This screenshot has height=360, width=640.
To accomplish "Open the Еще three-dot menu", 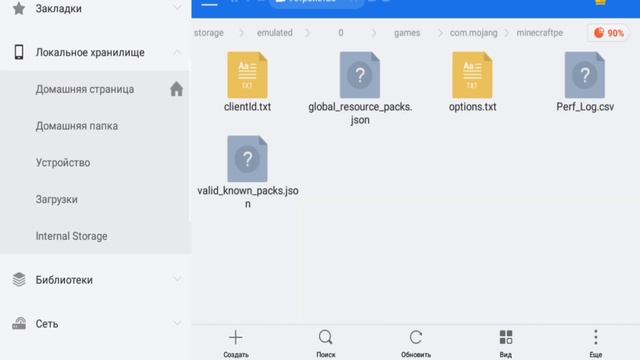I will click(596, 338).
